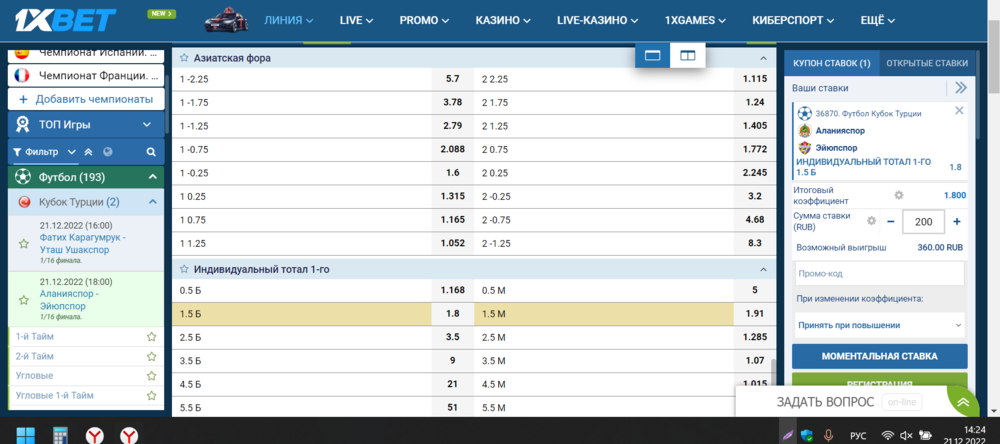The width and height of the screenshot is (1000, 444).
Task: Click Добавить чемпионаты button
Action: pos(86,100)
